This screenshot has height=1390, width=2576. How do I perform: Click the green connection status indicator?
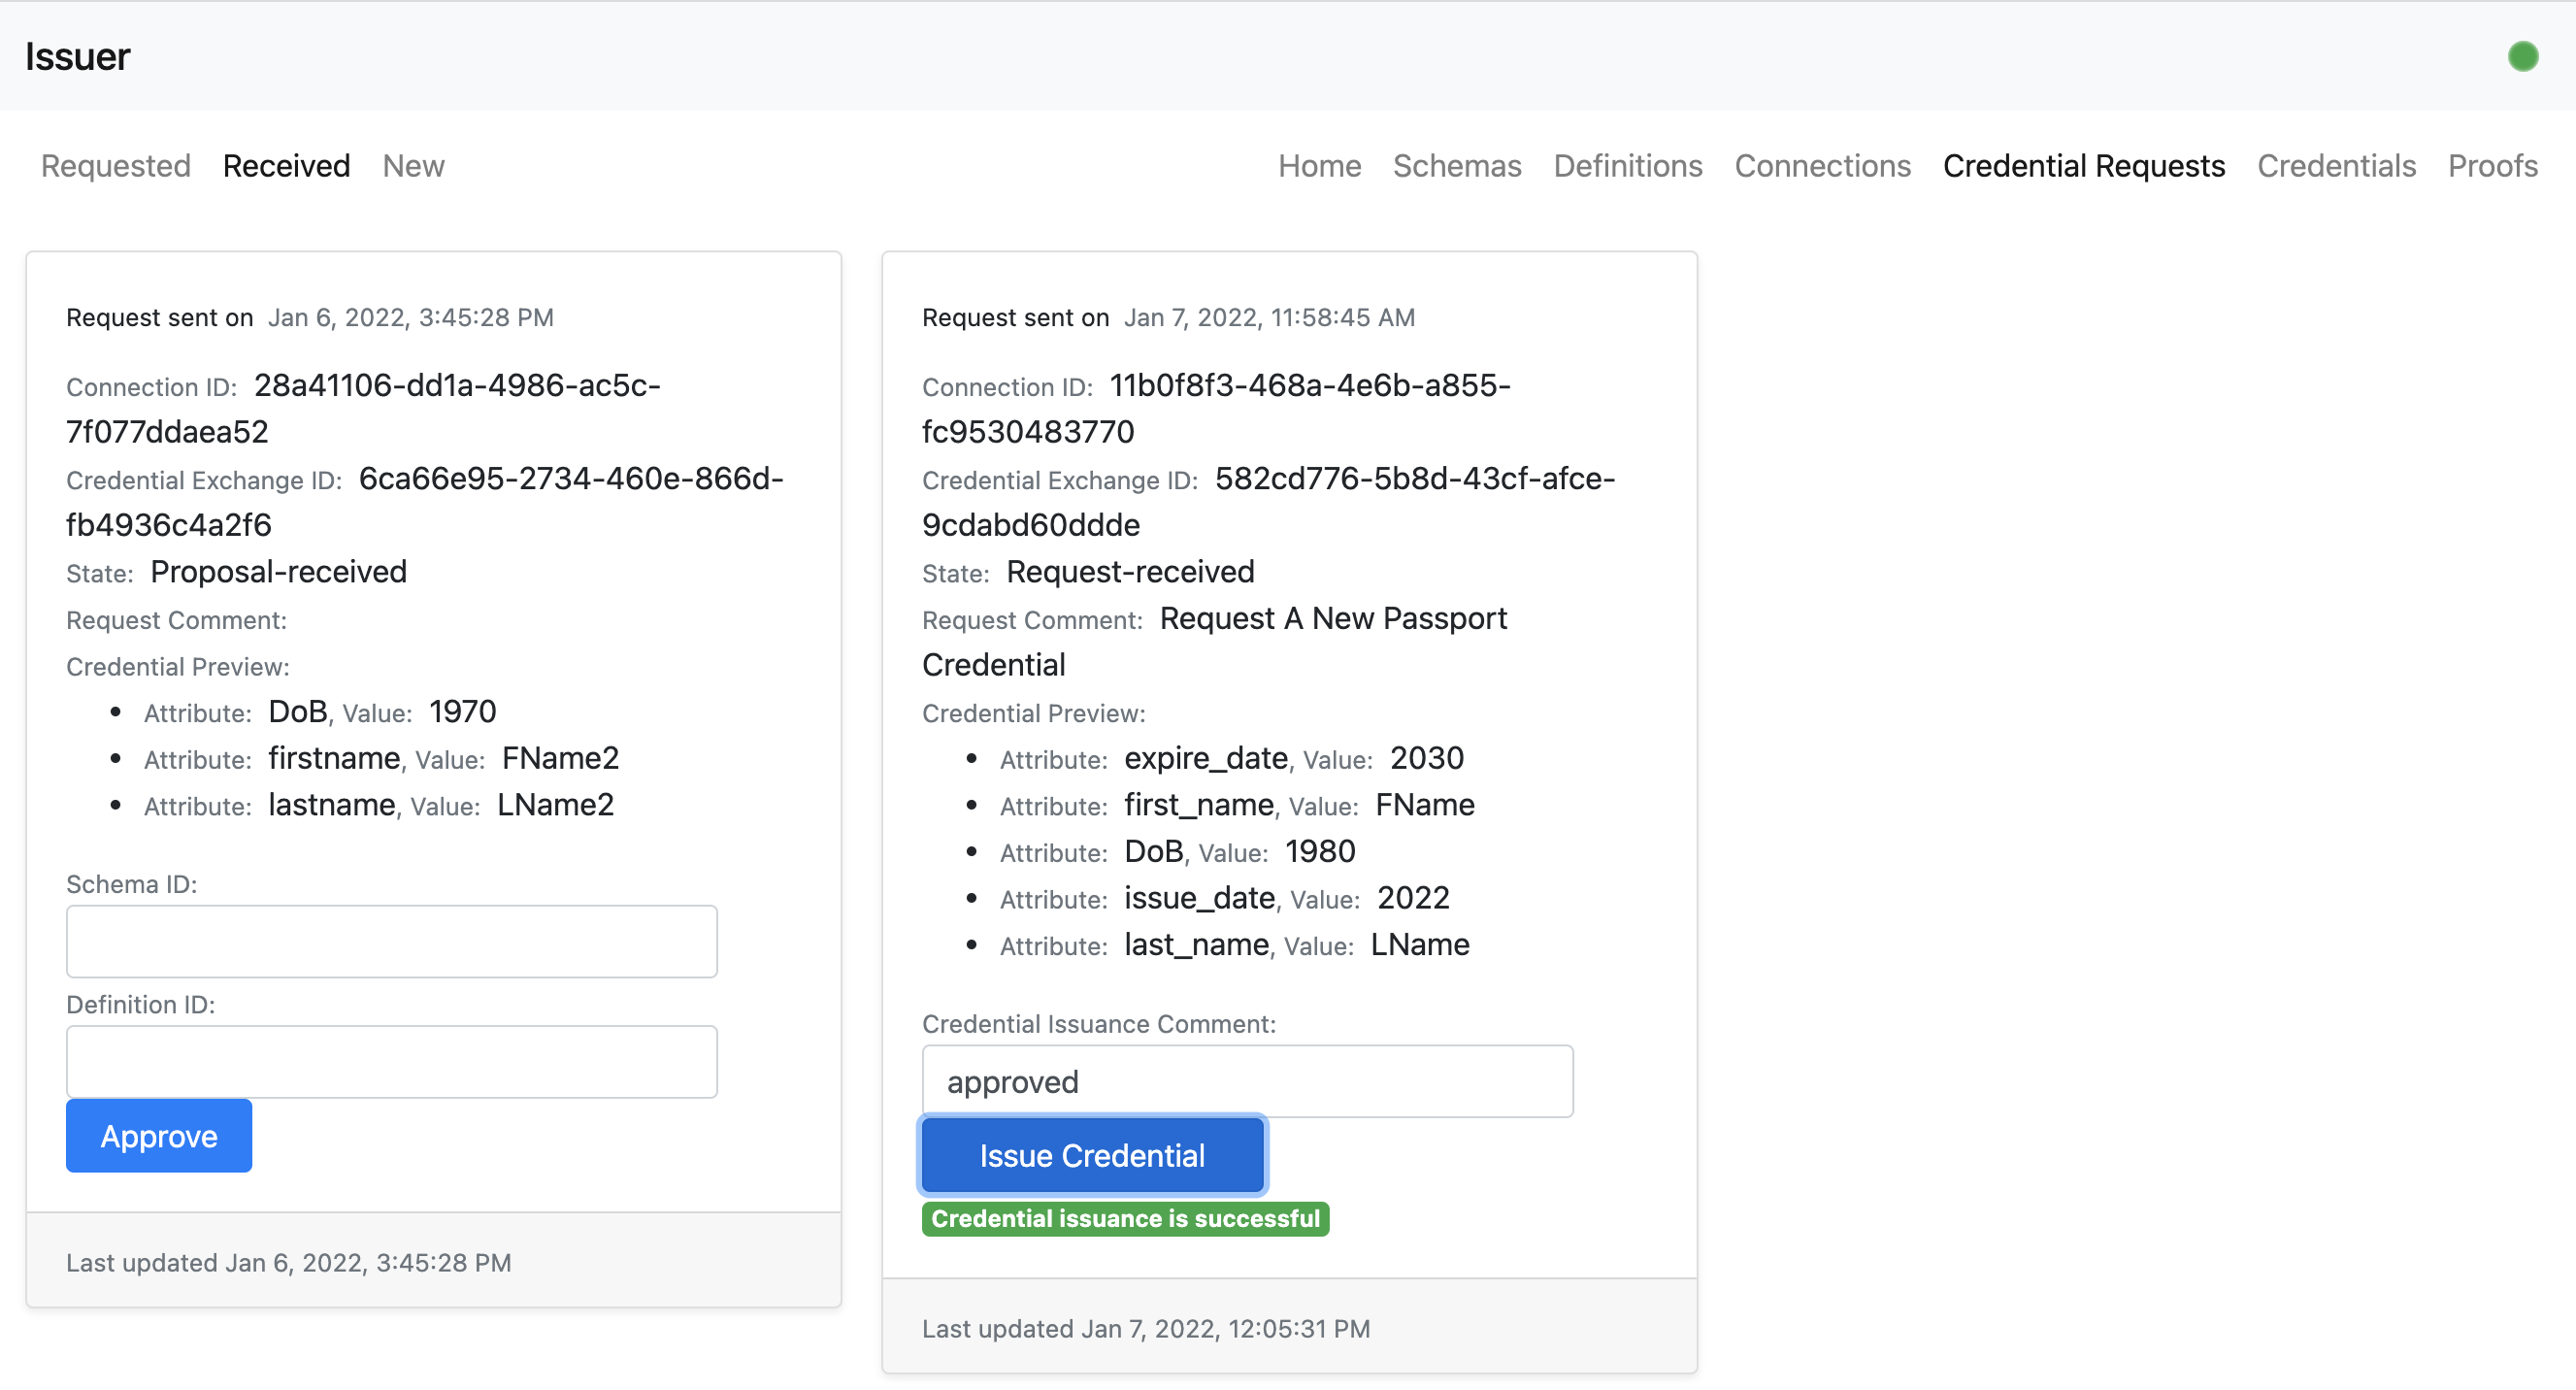point(2522,57)
